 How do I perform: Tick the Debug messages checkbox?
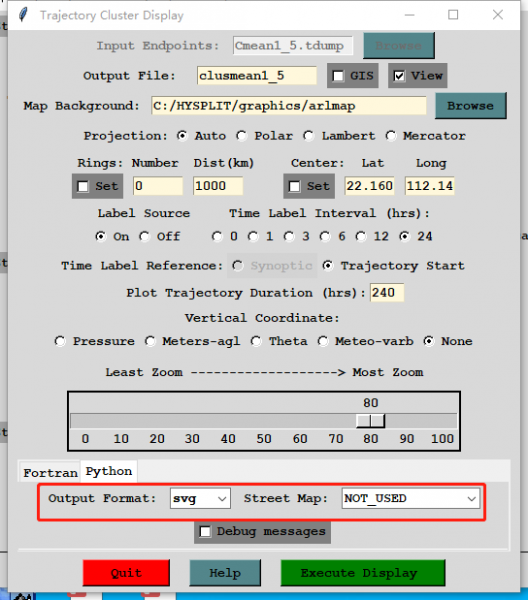coord(205,532)
